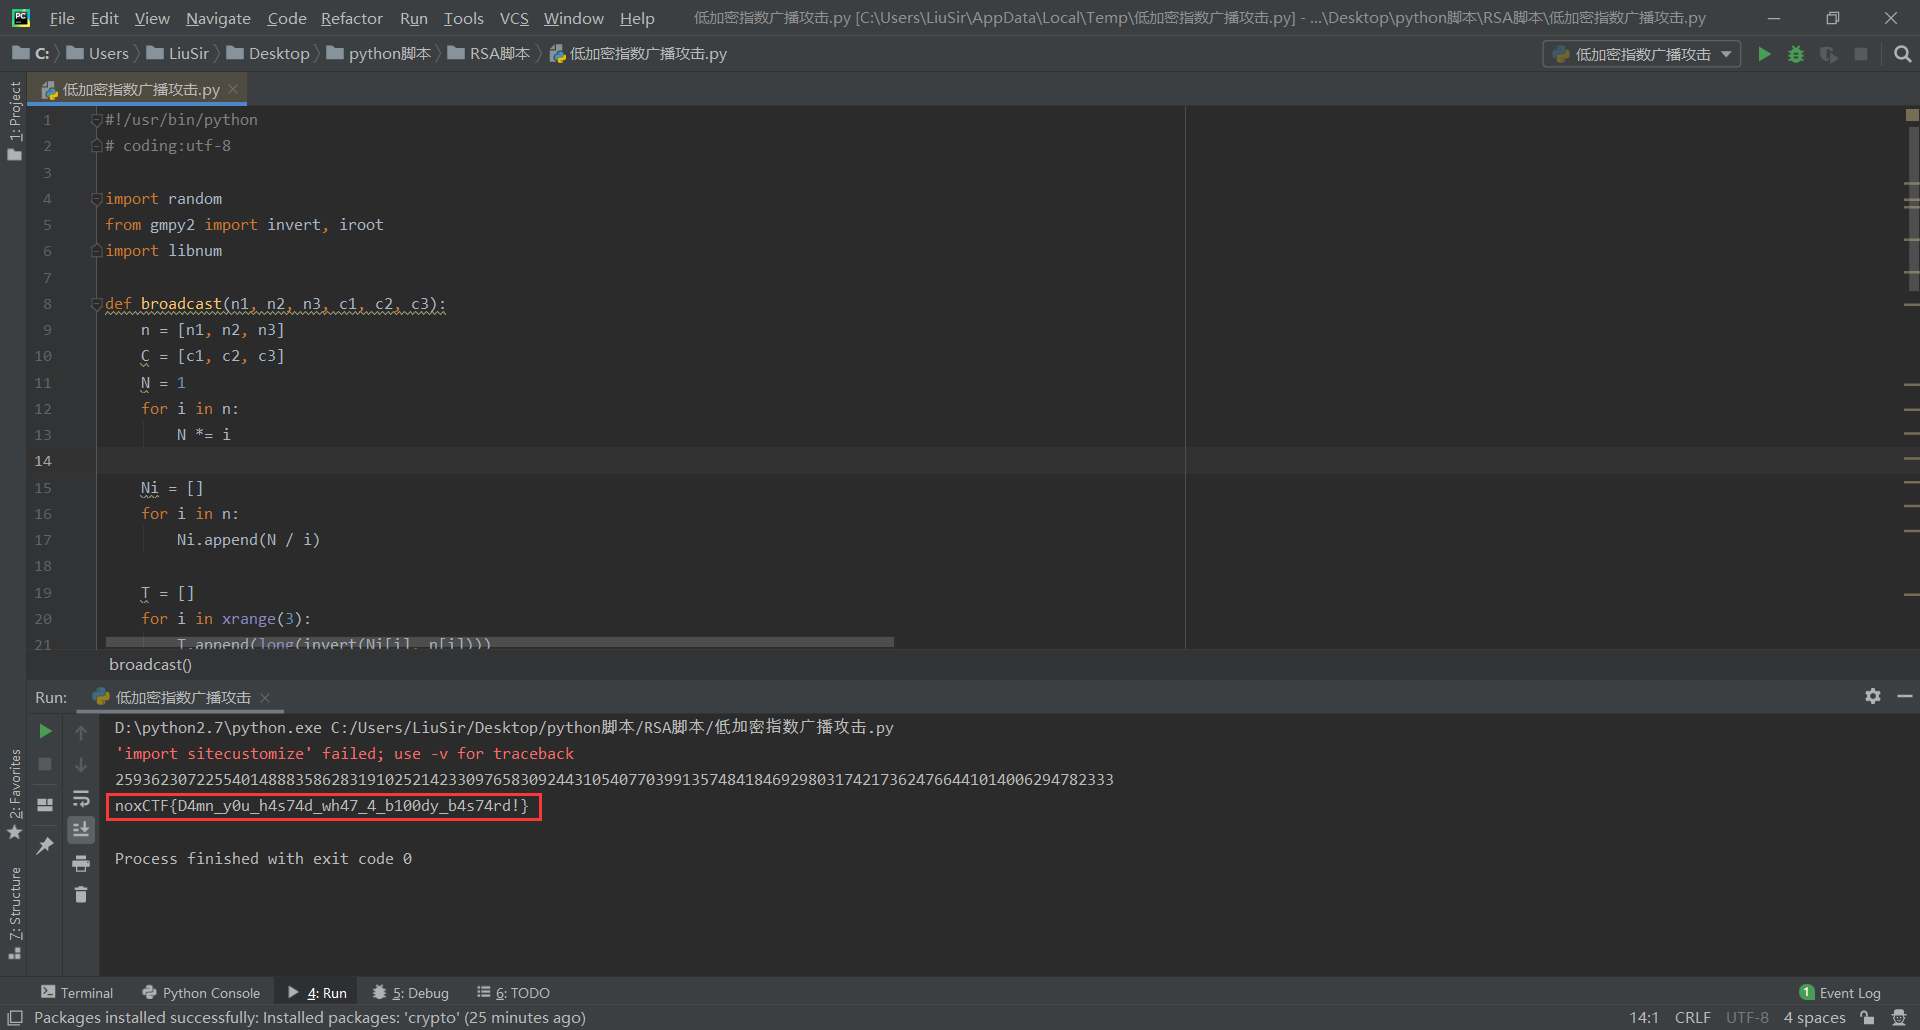Screen dimensions: 1920x1030
Task: Open the 5: Debug tool window
Action: click(x=411, y=992)
